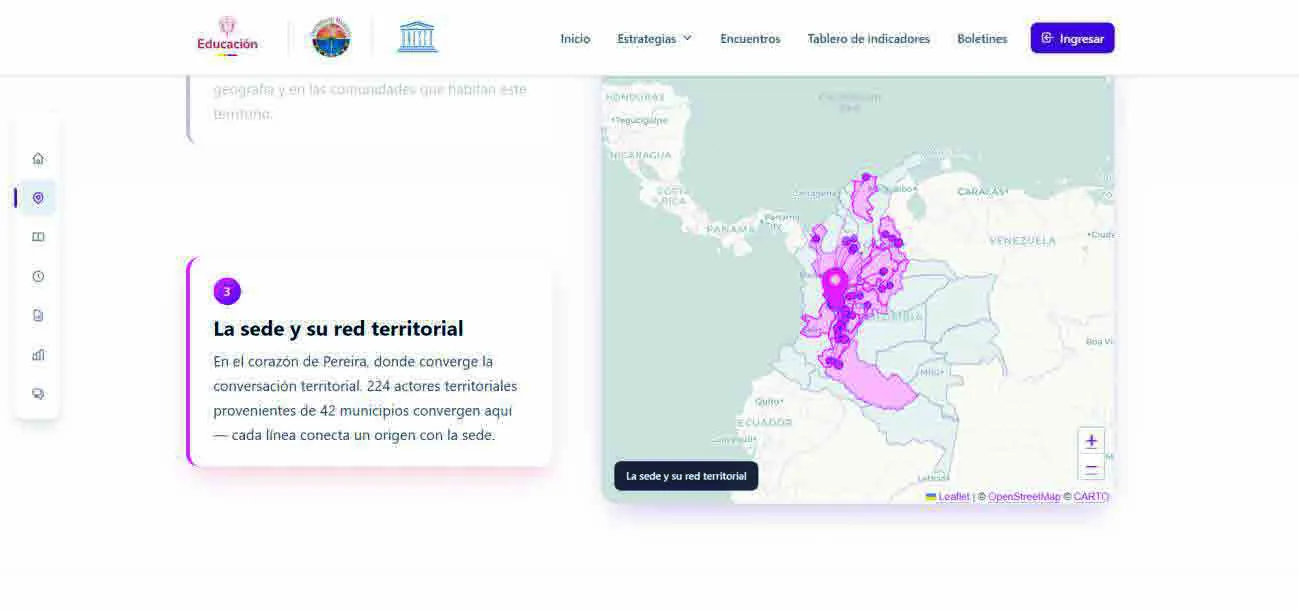Open Tablero de indicadores in the navigation

pyautogui.click(x=868, y=38)
